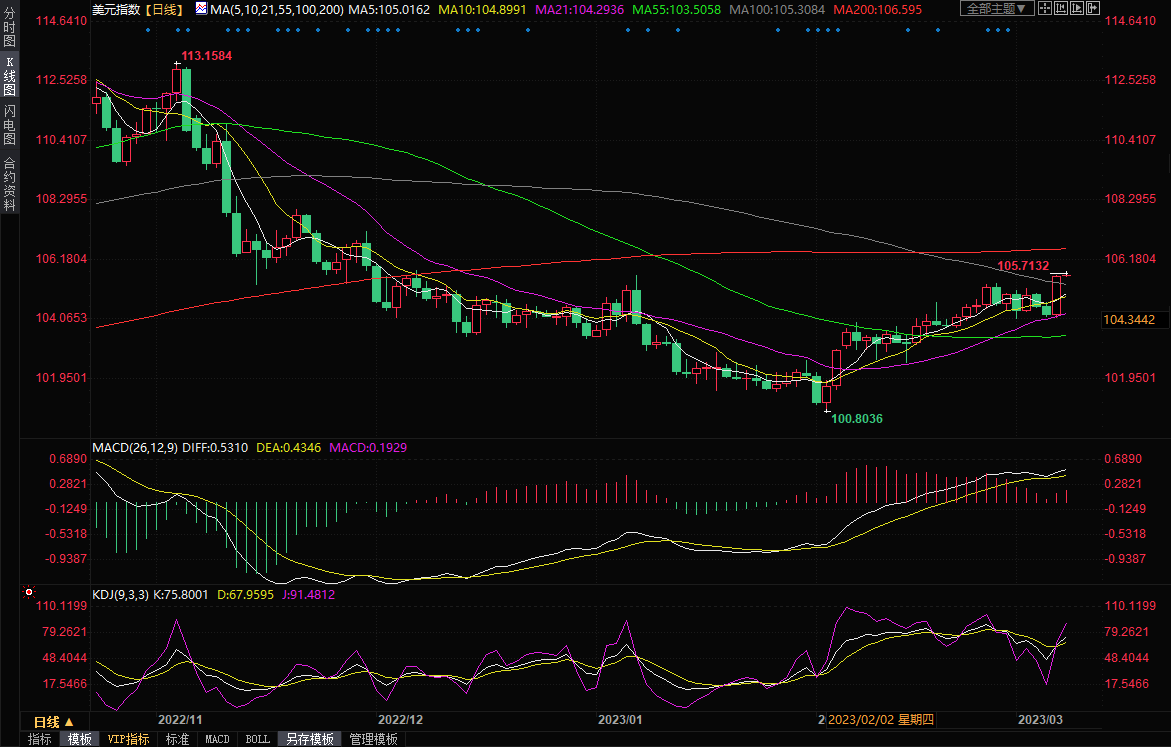Apply the 标准 template

coord(177,739)
